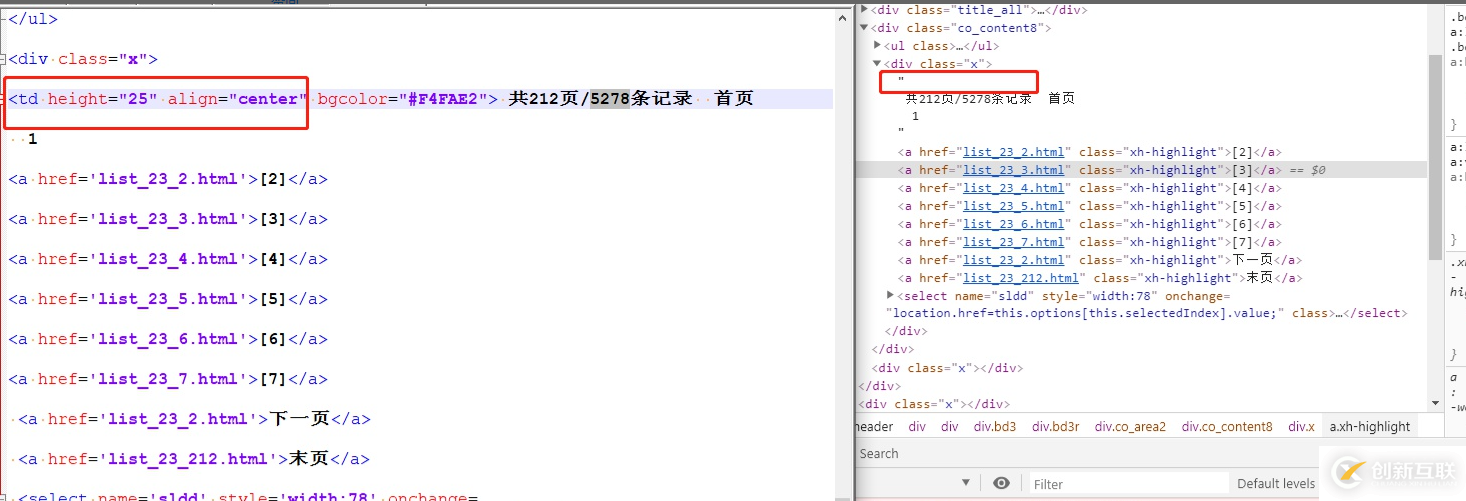Screen dimensions: 1466x501
Task: Select the div.co_area2 breadcrumb
Action: tap(1130, 427)
